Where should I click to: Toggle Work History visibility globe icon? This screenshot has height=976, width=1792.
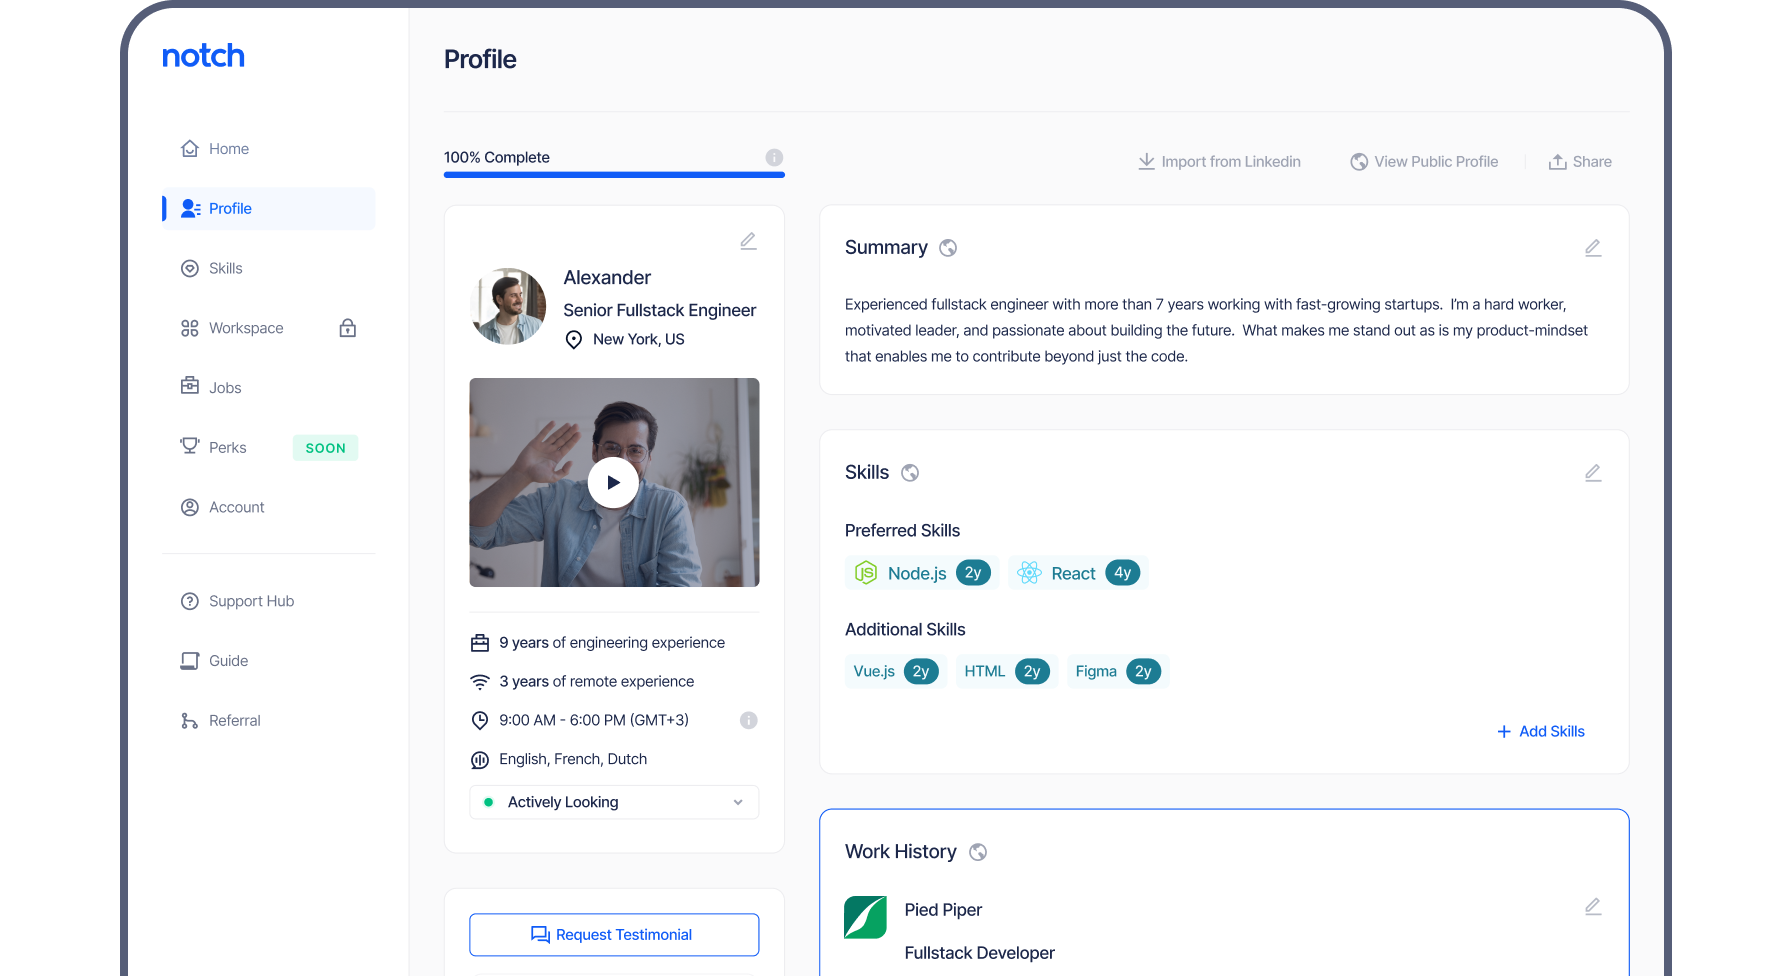[978, 852]
